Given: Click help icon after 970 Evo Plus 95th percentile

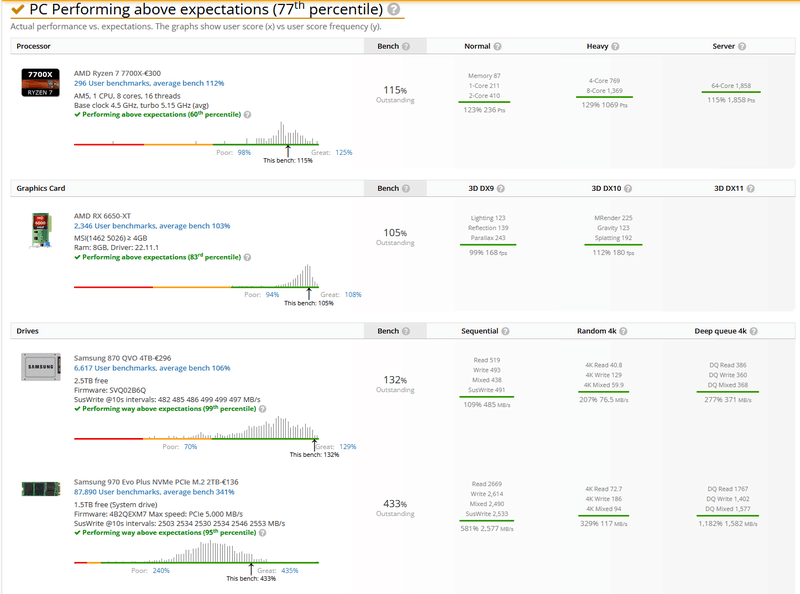Looking at the screenshot, I should (263, 533).
